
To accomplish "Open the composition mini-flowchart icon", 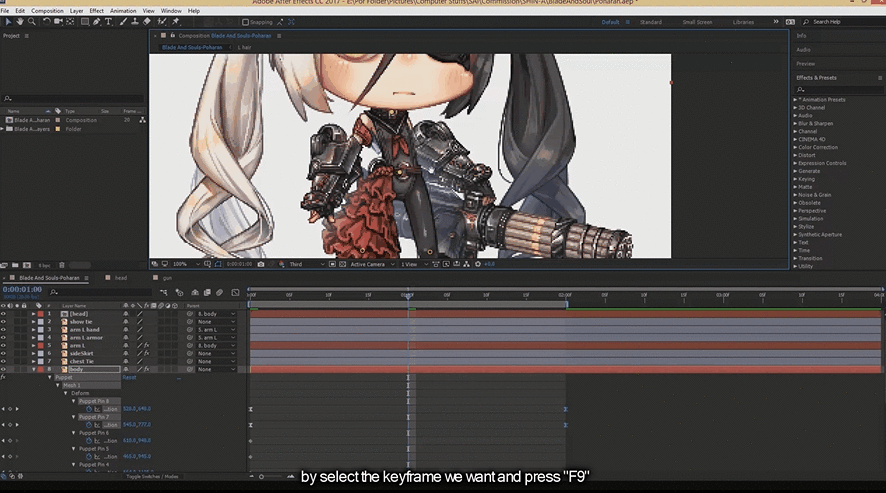I will tap(164, 292).
